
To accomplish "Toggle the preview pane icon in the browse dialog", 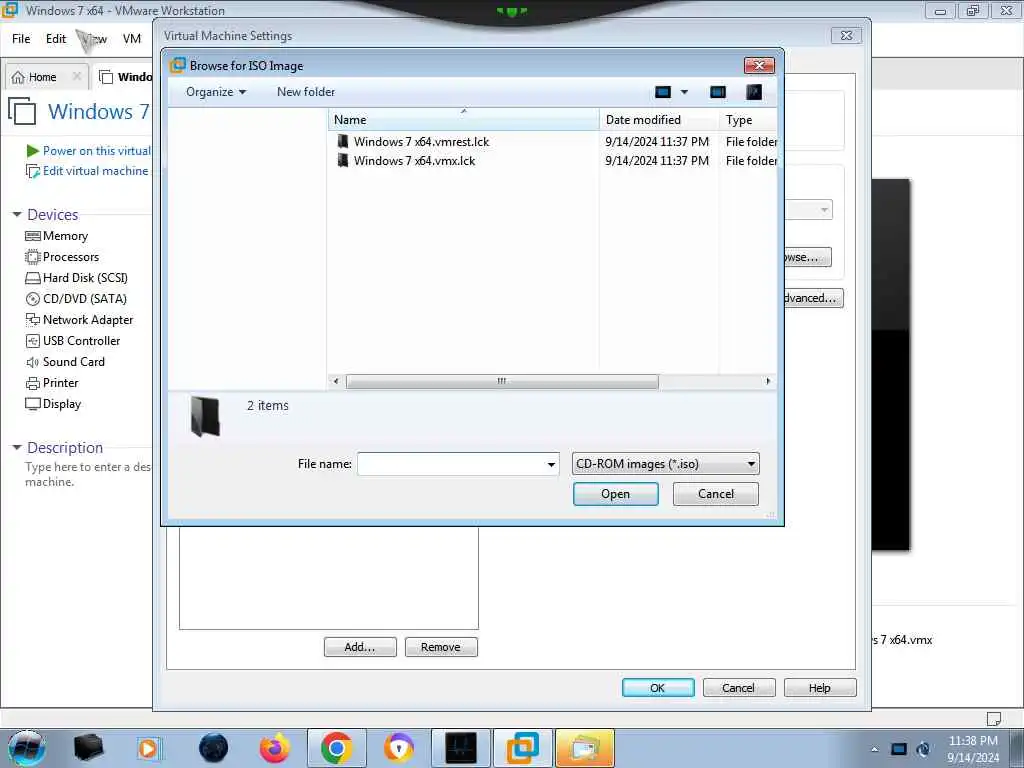I will [x=718, y=92].
